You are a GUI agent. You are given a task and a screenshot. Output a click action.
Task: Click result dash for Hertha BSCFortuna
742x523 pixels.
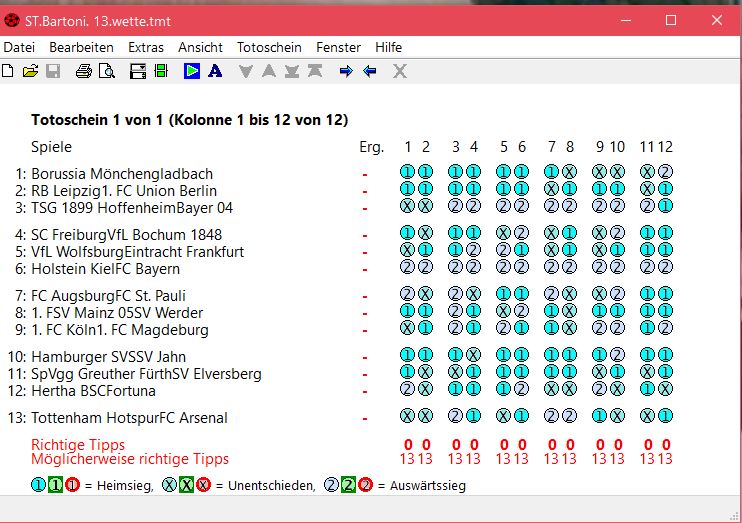[x=365, y=392]
